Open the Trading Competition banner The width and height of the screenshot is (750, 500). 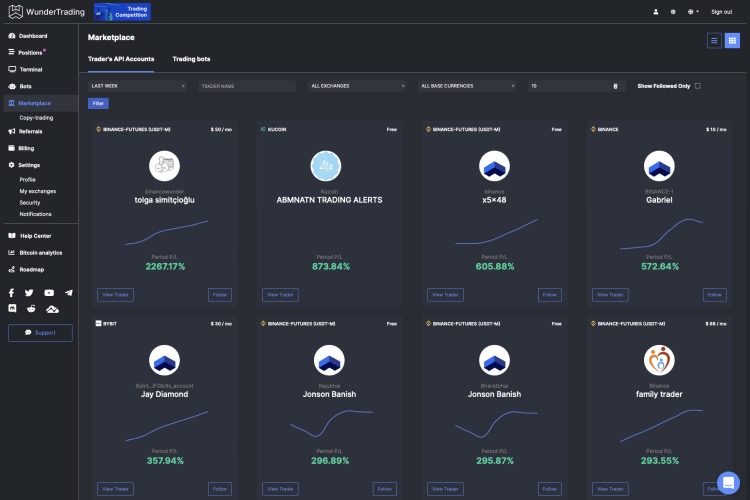pyautogui.click(x=122, y=12)
